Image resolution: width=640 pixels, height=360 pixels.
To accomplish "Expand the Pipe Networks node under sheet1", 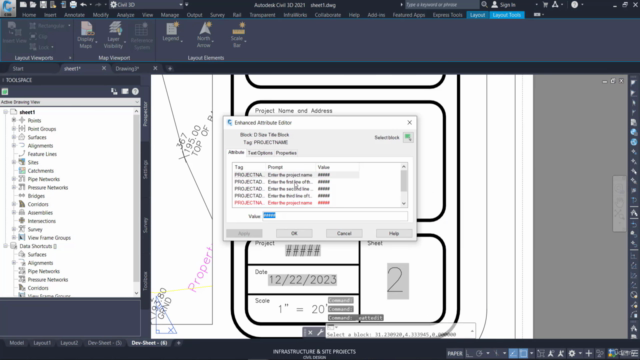I will (14, 179).
